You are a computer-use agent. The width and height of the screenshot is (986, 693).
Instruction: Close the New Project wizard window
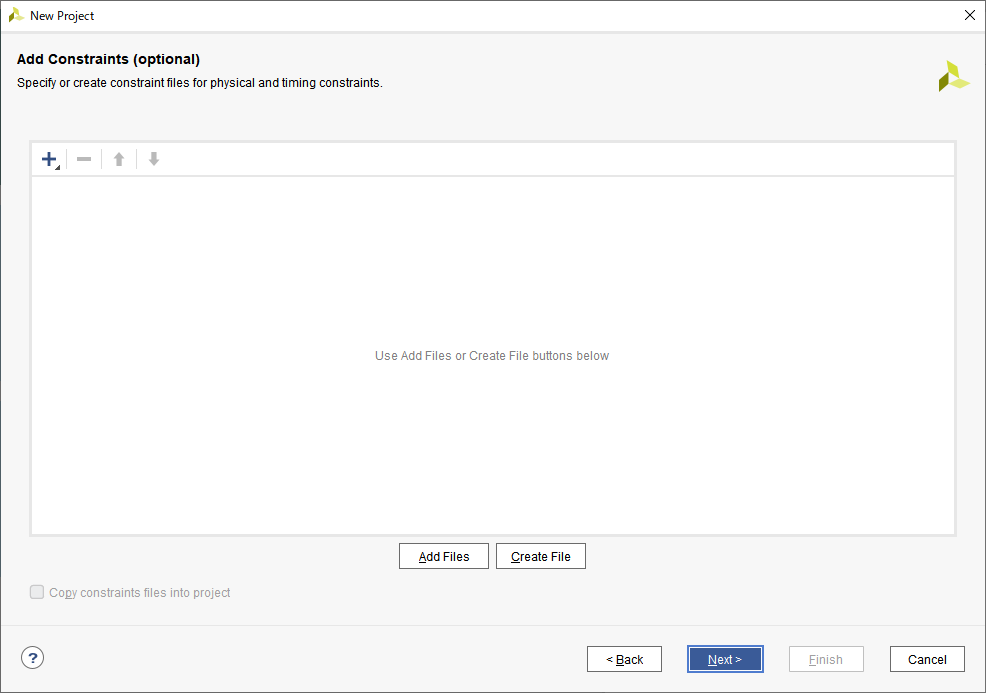click(x=968, y=15)
